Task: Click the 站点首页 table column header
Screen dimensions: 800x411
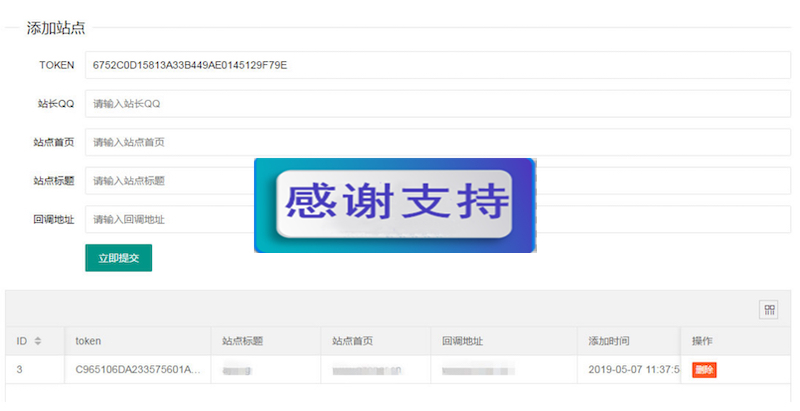Action: click(352, 341)
